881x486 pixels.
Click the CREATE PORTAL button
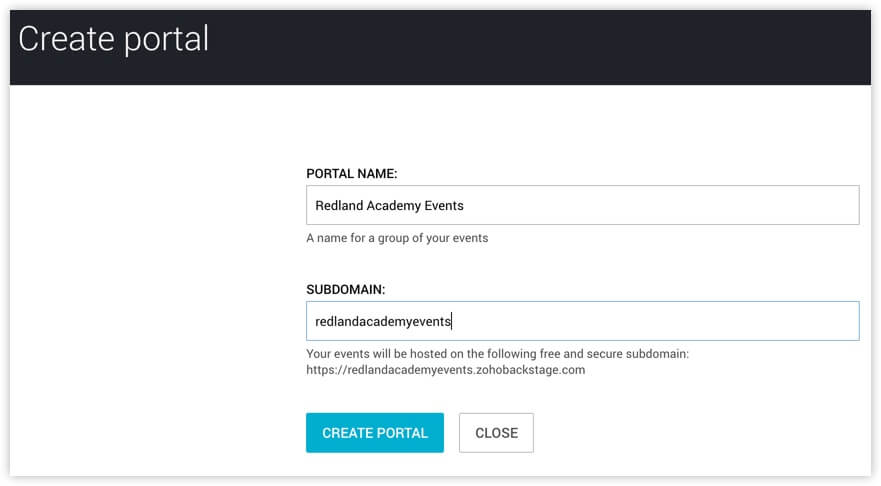375,433
